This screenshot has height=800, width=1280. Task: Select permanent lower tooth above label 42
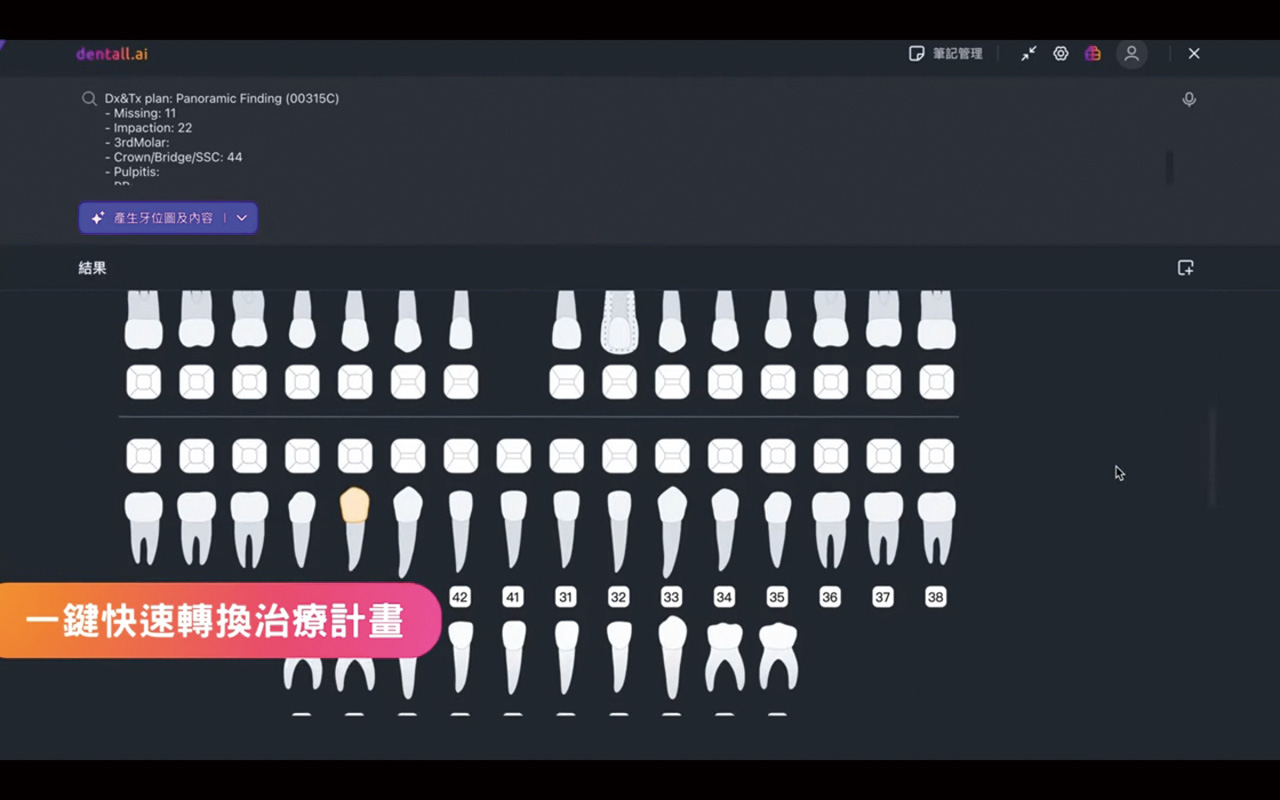tap(460, 530)
